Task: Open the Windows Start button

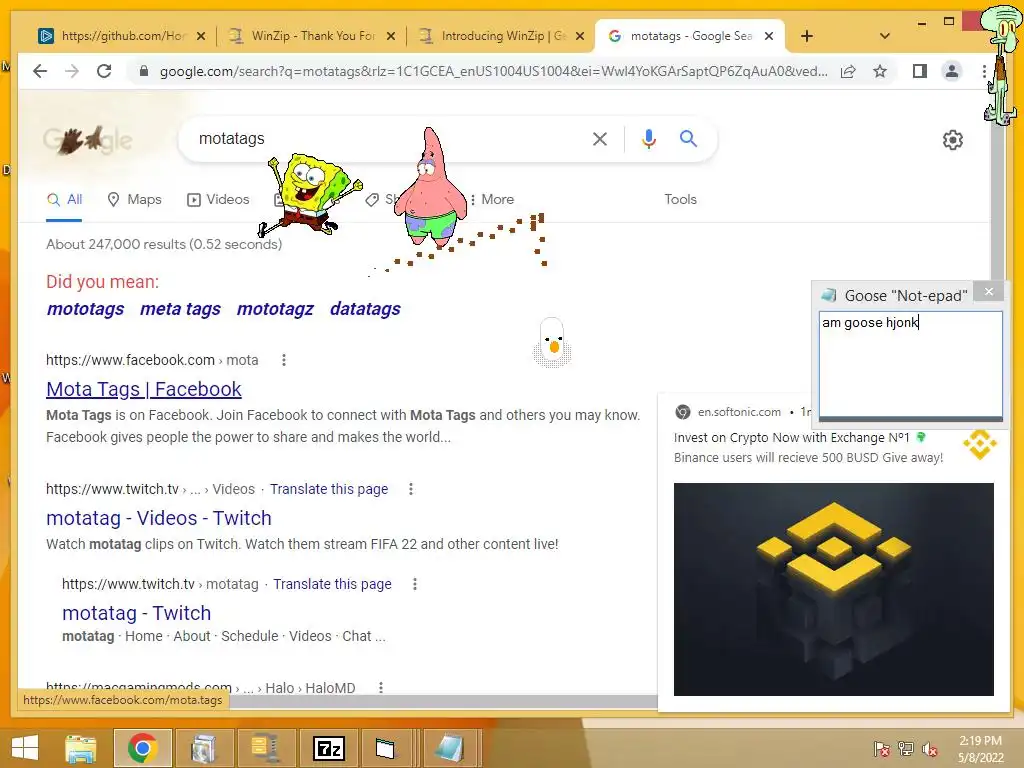Action: click(25, 748)
